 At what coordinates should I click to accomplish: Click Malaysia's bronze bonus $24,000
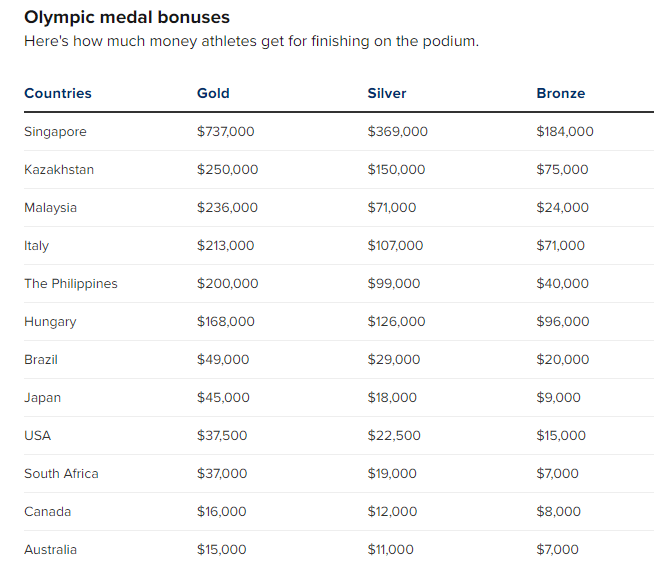[x=563, y=208]
